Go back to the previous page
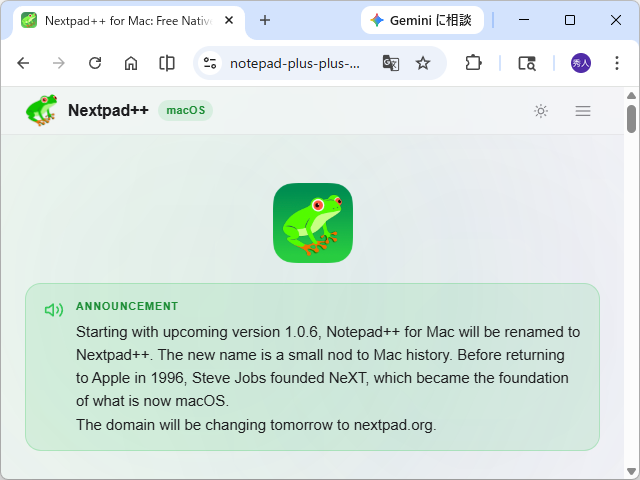 pyautogui.click(x=23, y=63)
